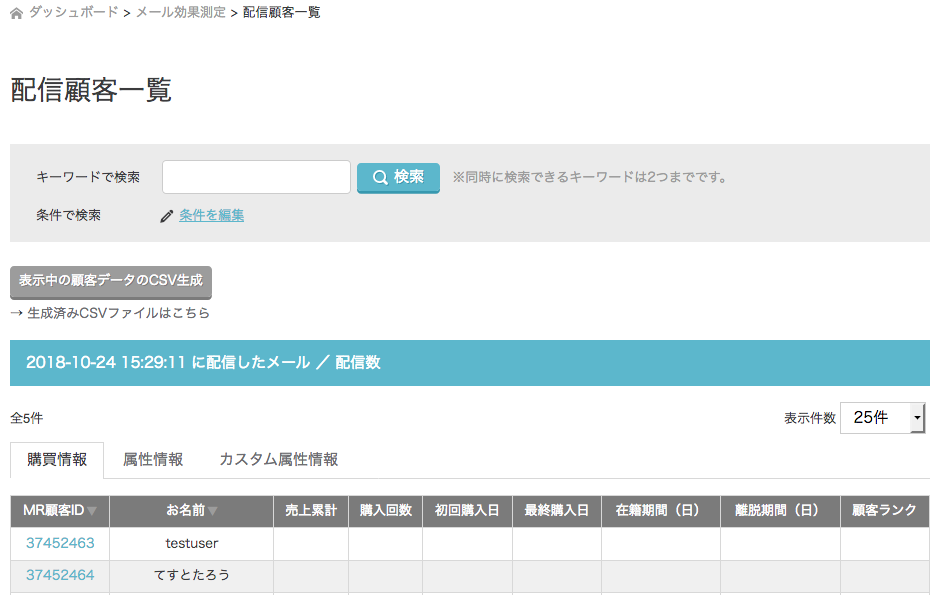The image size is (939, 595).
Task: Click the 顧客ランク column header
Action: click(884, 511)
